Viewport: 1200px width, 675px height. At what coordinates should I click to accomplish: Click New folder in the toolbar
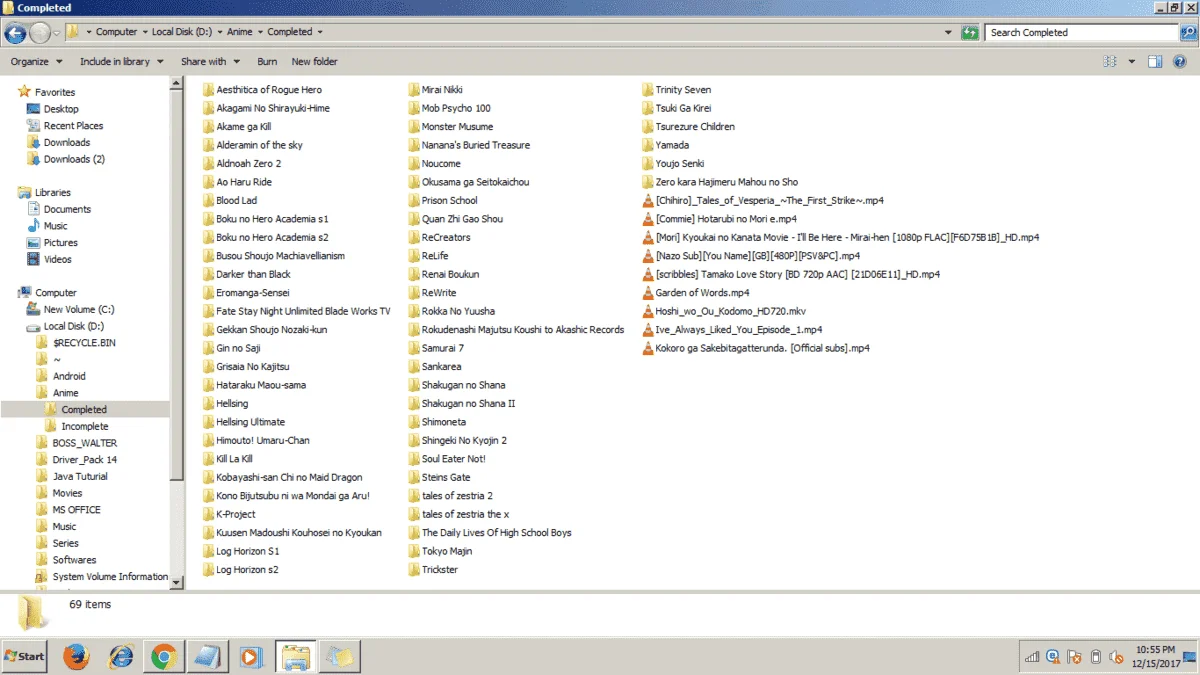[314, 61]
